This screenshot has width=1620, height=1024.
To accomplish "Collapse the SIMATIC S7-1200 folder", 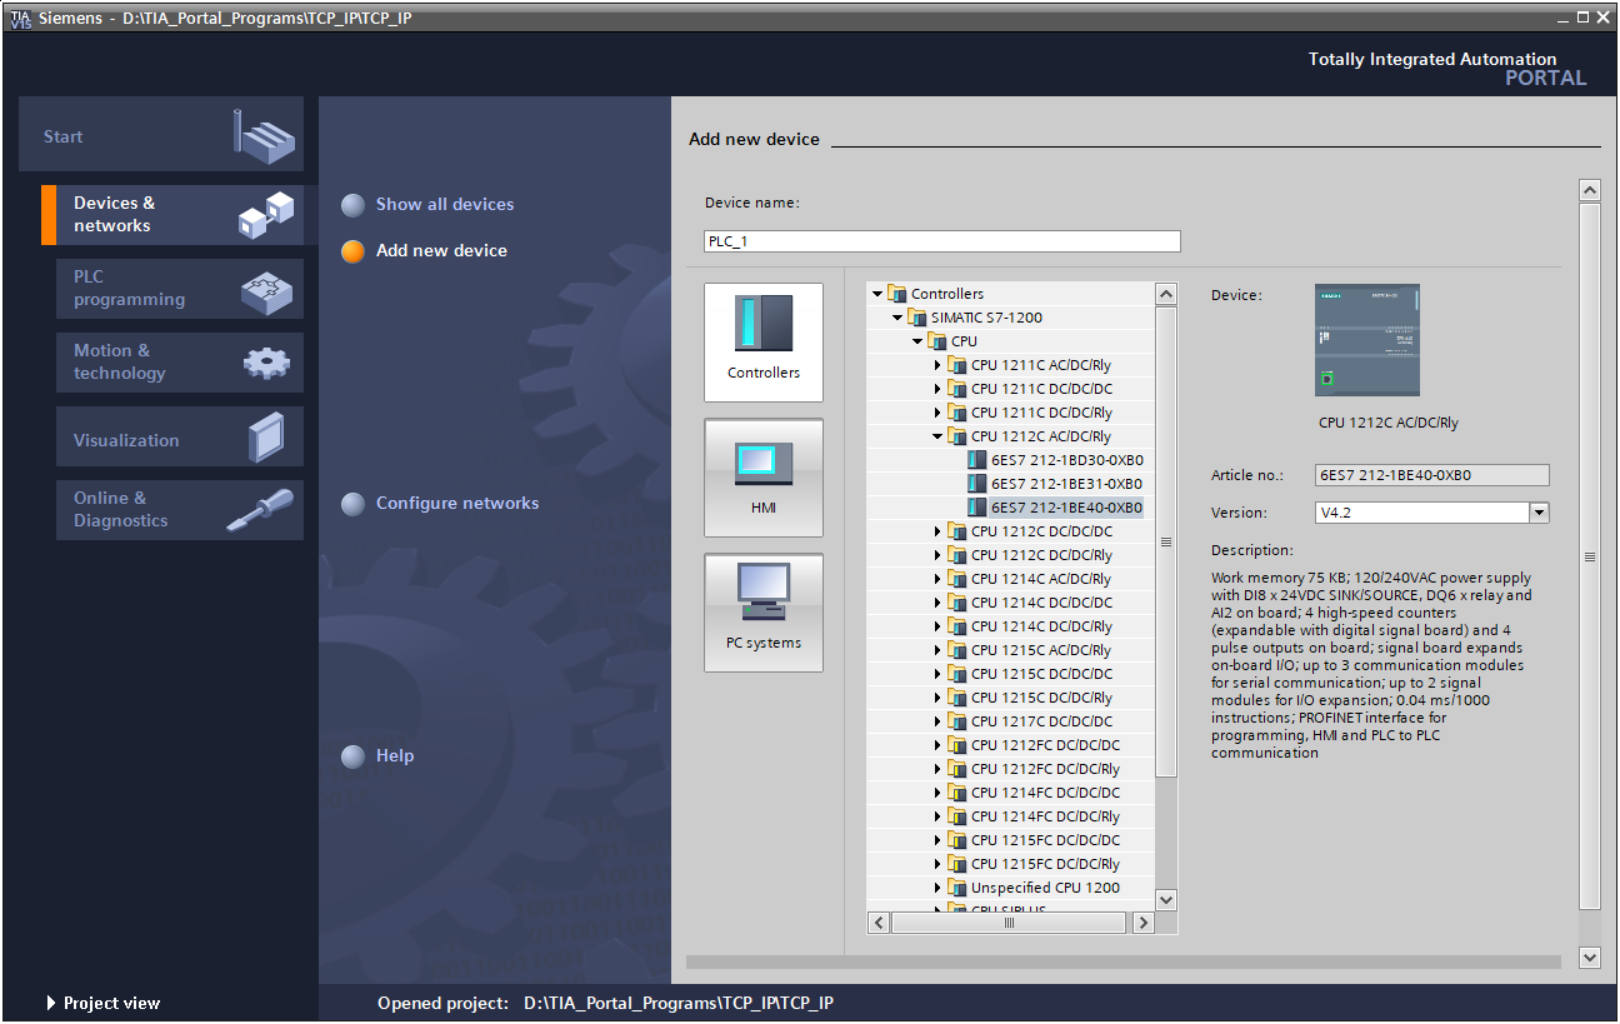I will [x=897, y=318].
